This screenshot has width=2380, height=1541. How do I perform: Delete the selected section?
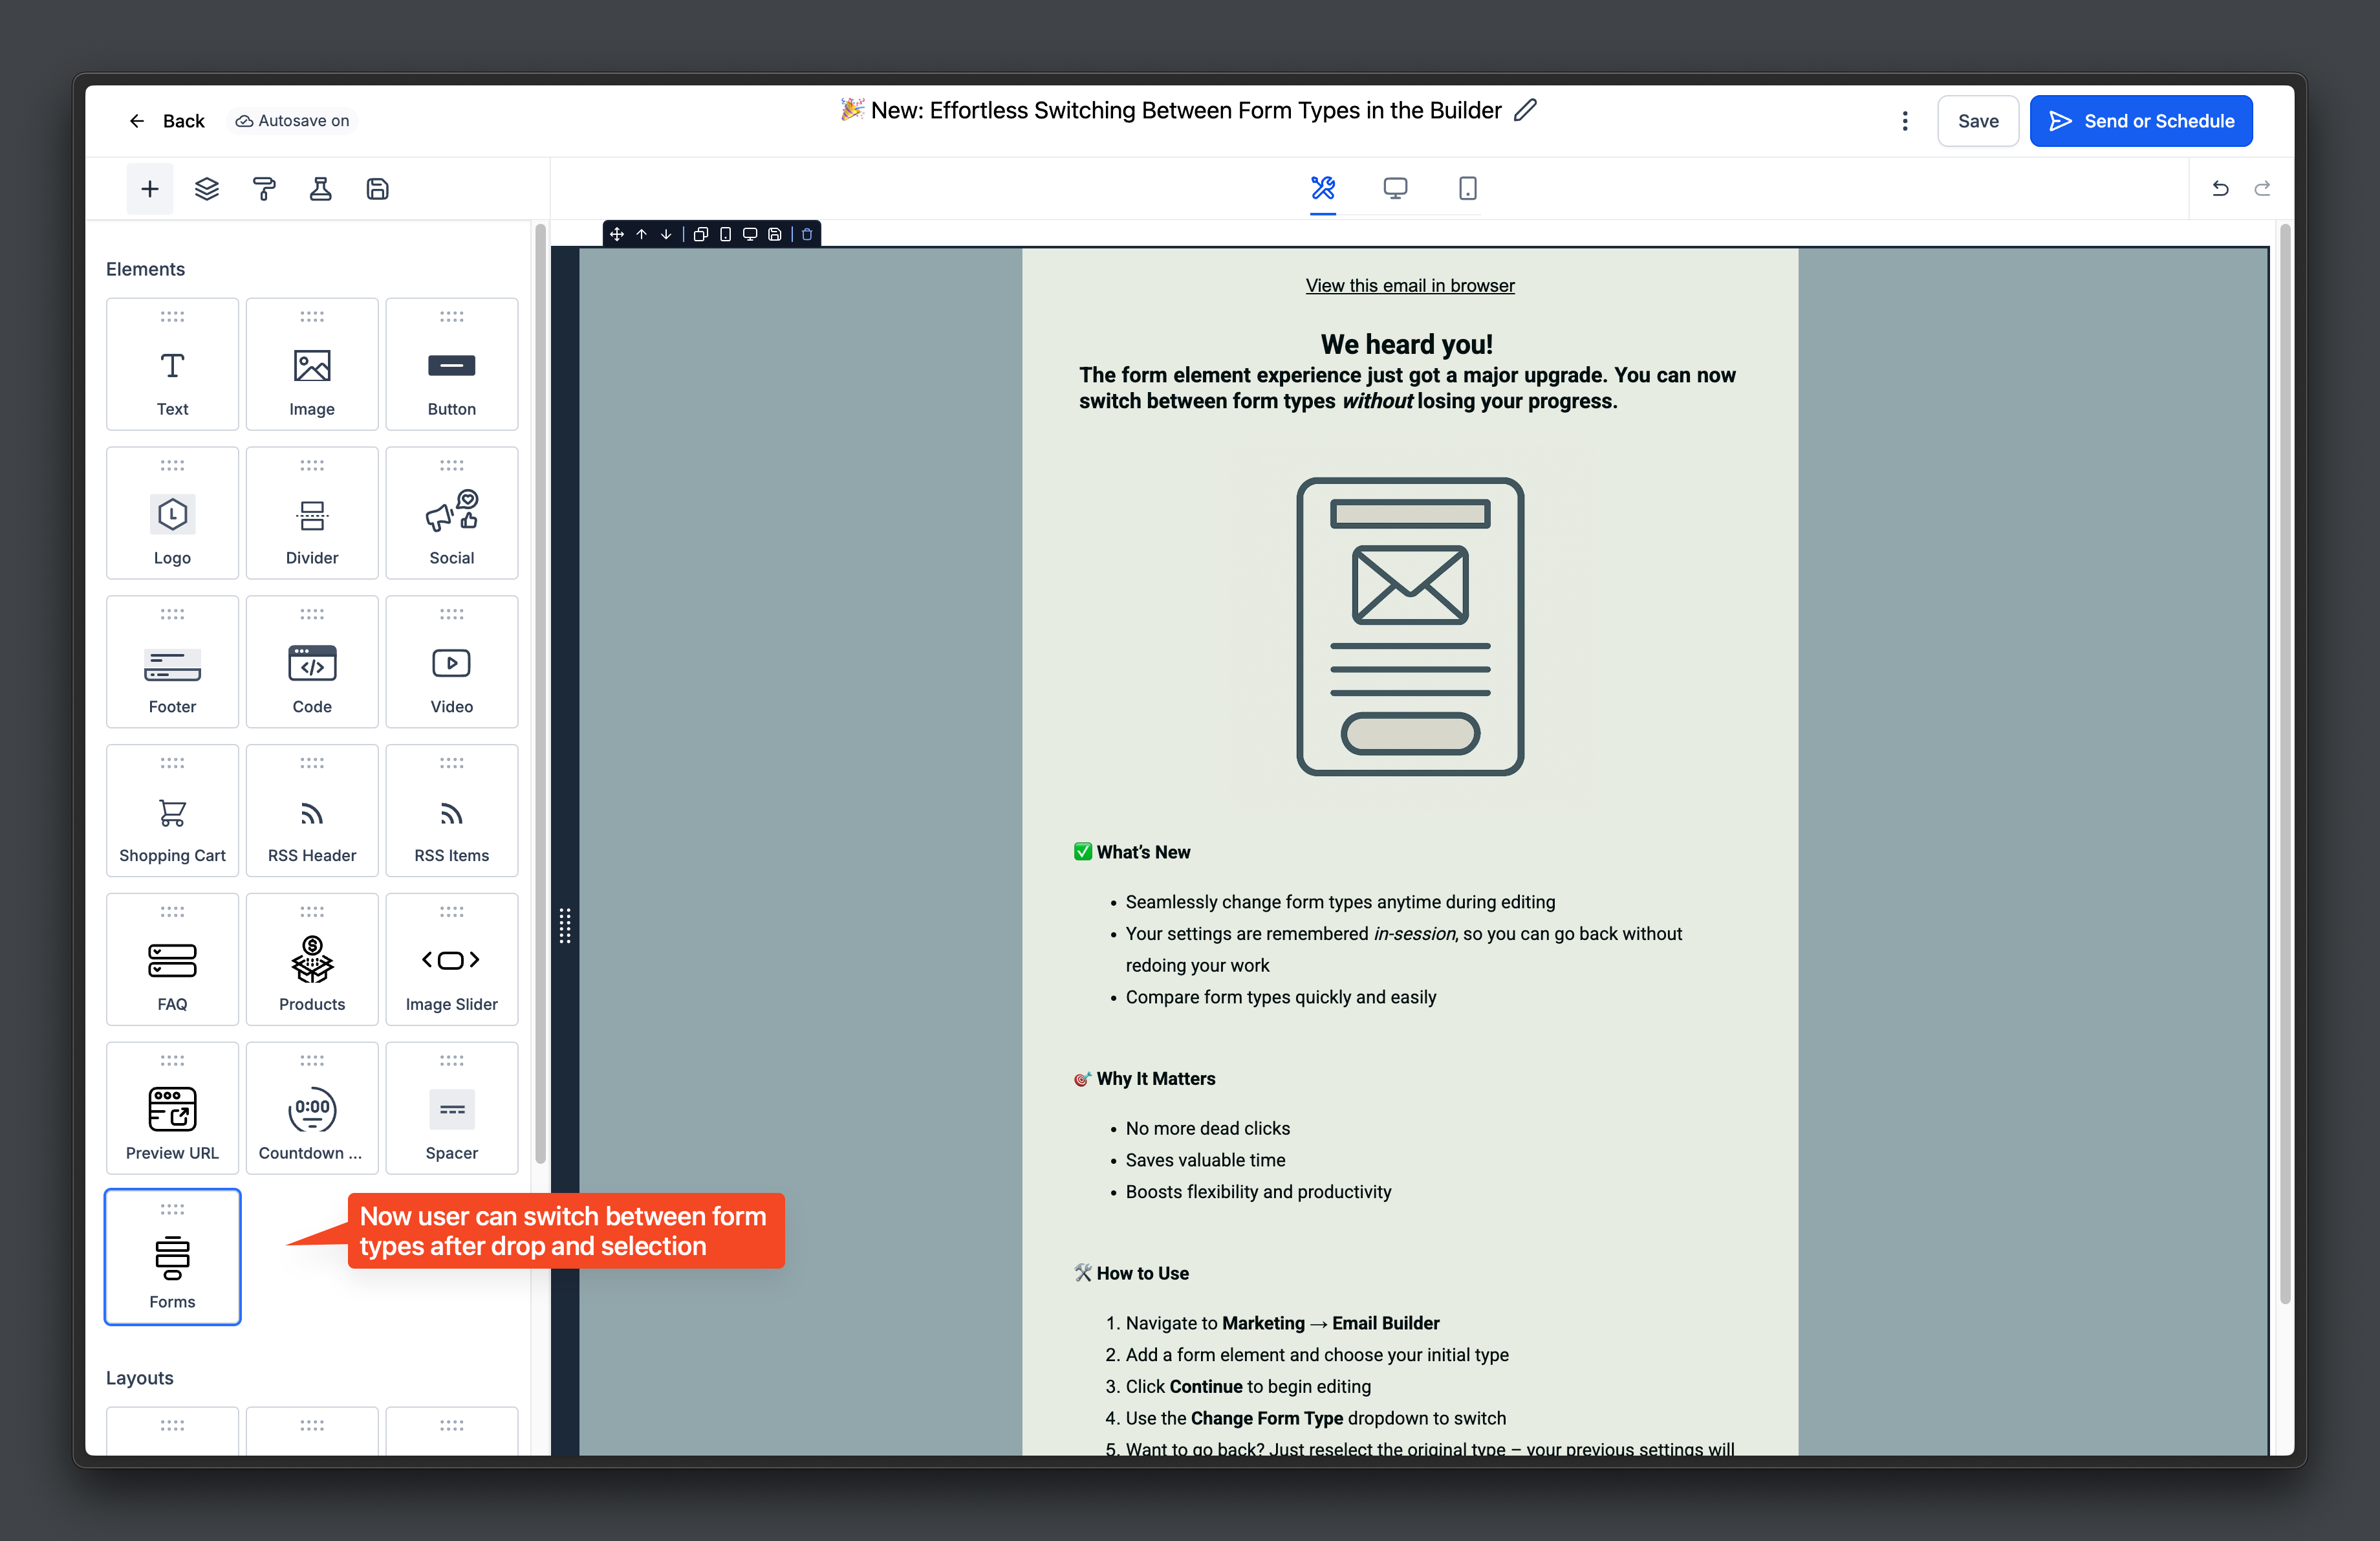807,234
